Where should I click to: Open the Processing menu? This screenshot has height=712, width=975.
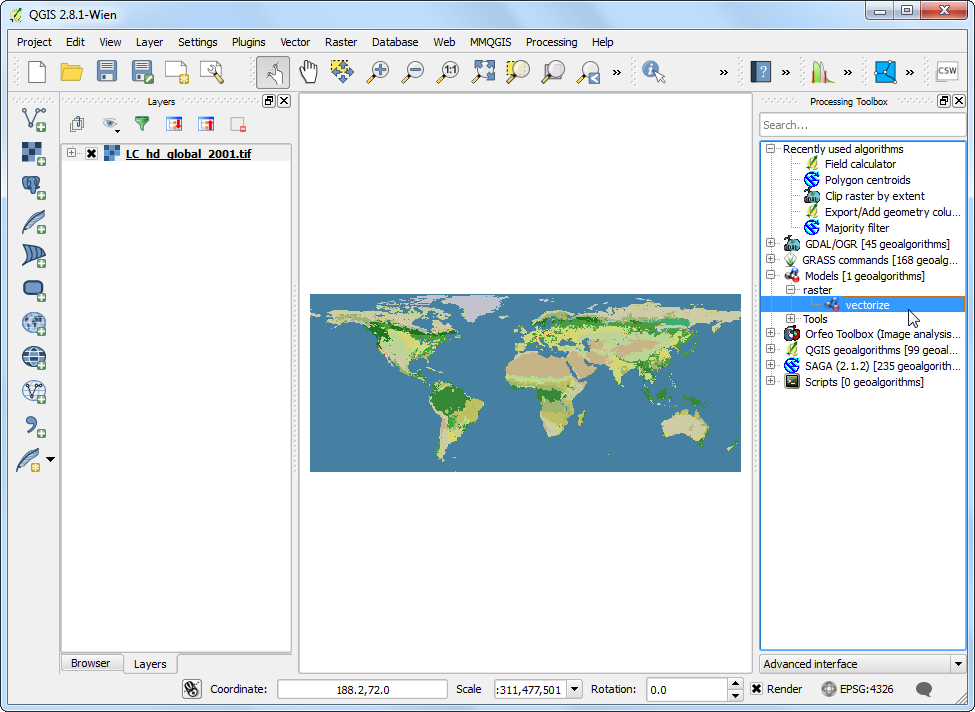pyautogui.click(x=552, y=42)
